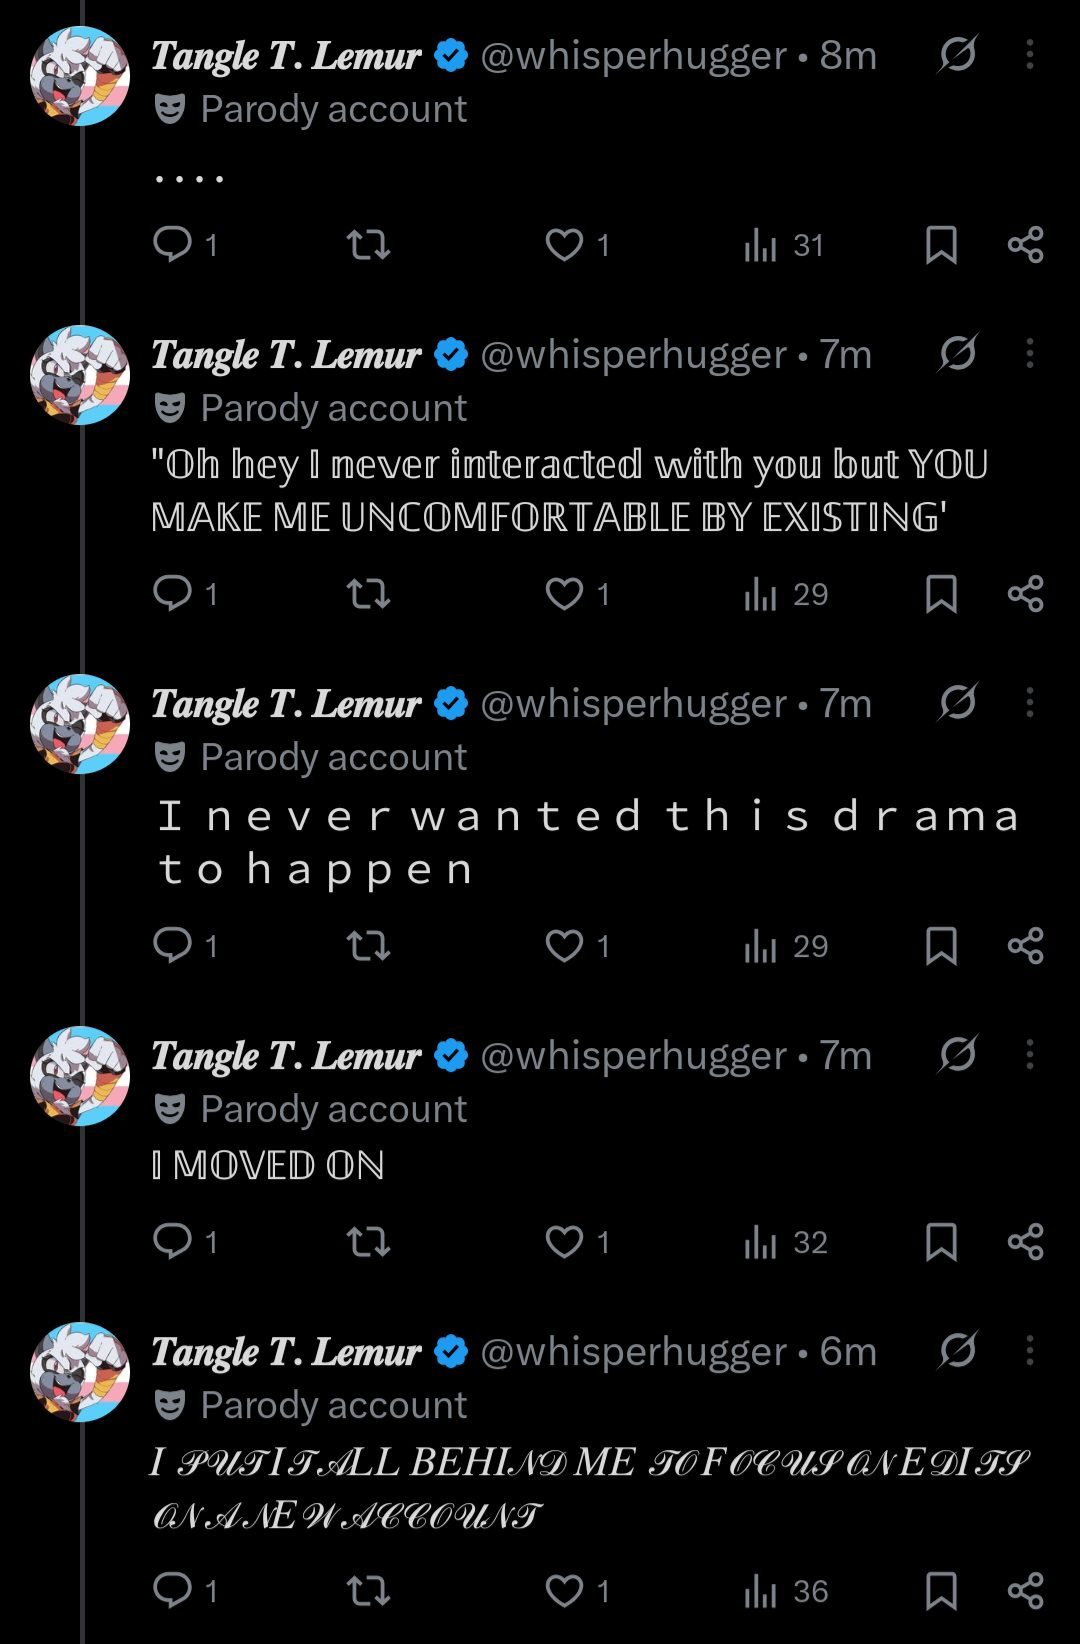View analytics showing 31 views
Screen dimensions: 1080x1644
click(784, 245)
